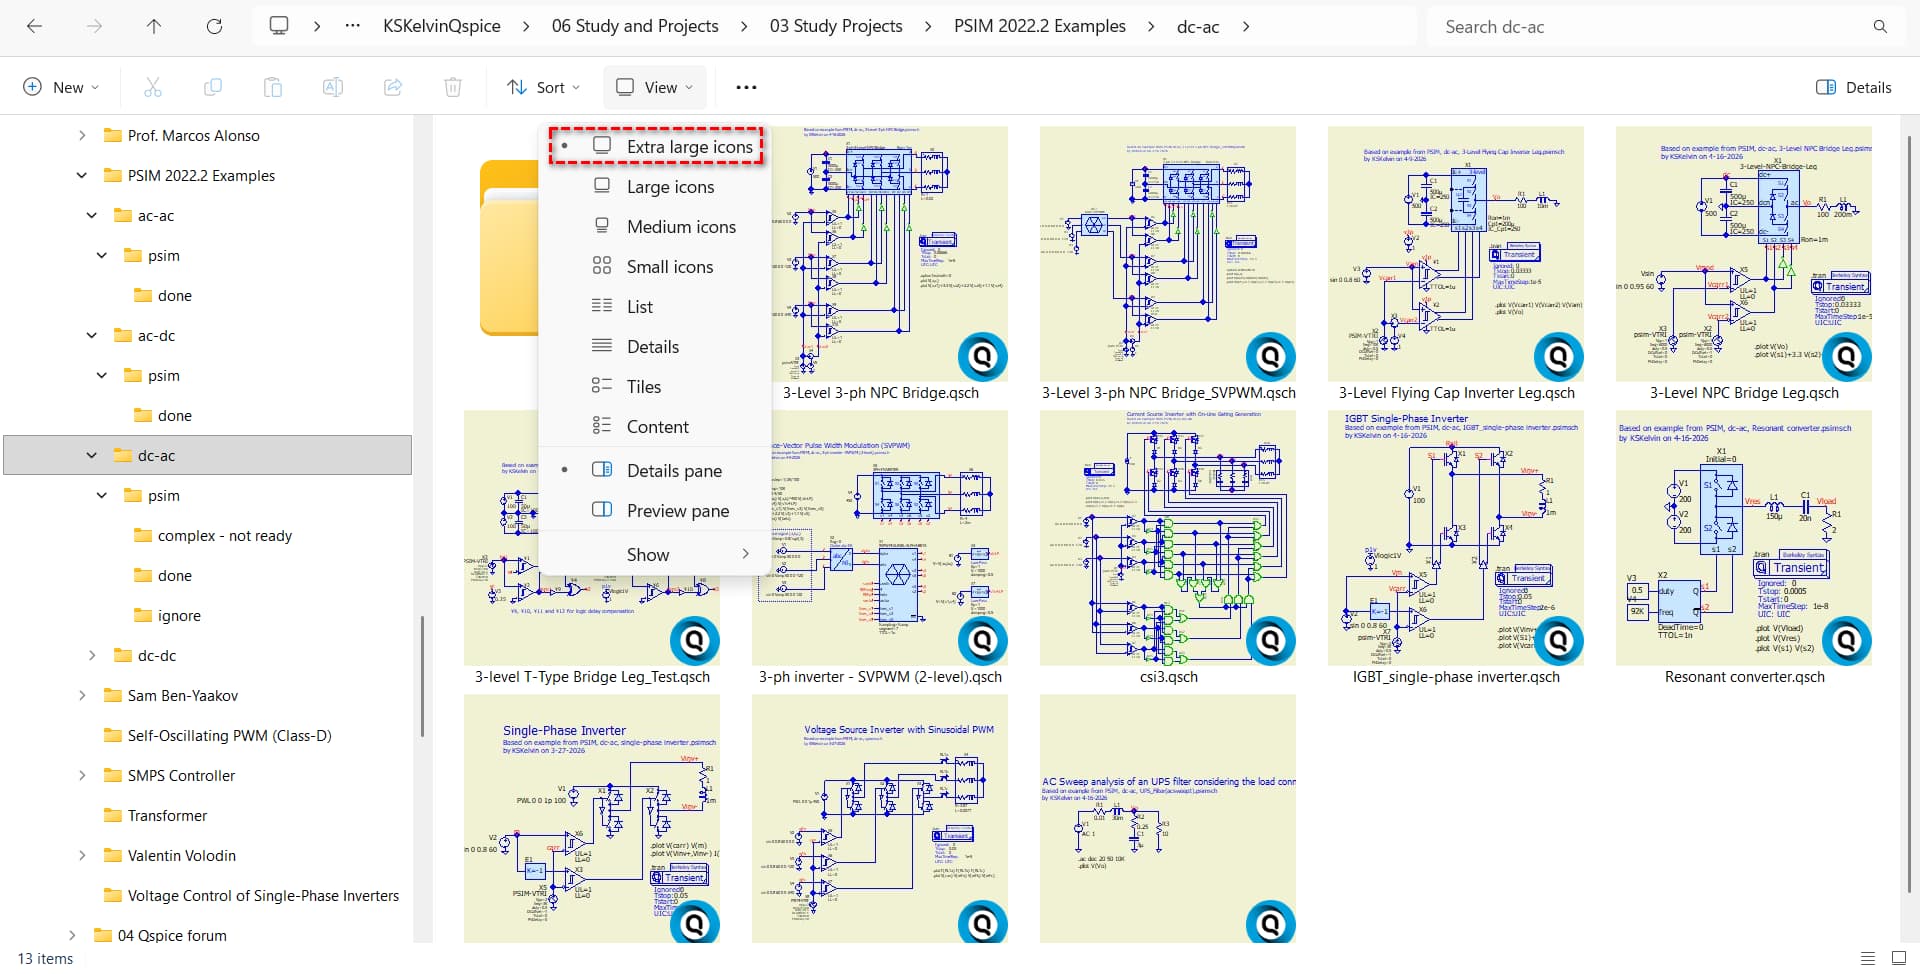Click the Copy icon in toolbar

(213, 88)
